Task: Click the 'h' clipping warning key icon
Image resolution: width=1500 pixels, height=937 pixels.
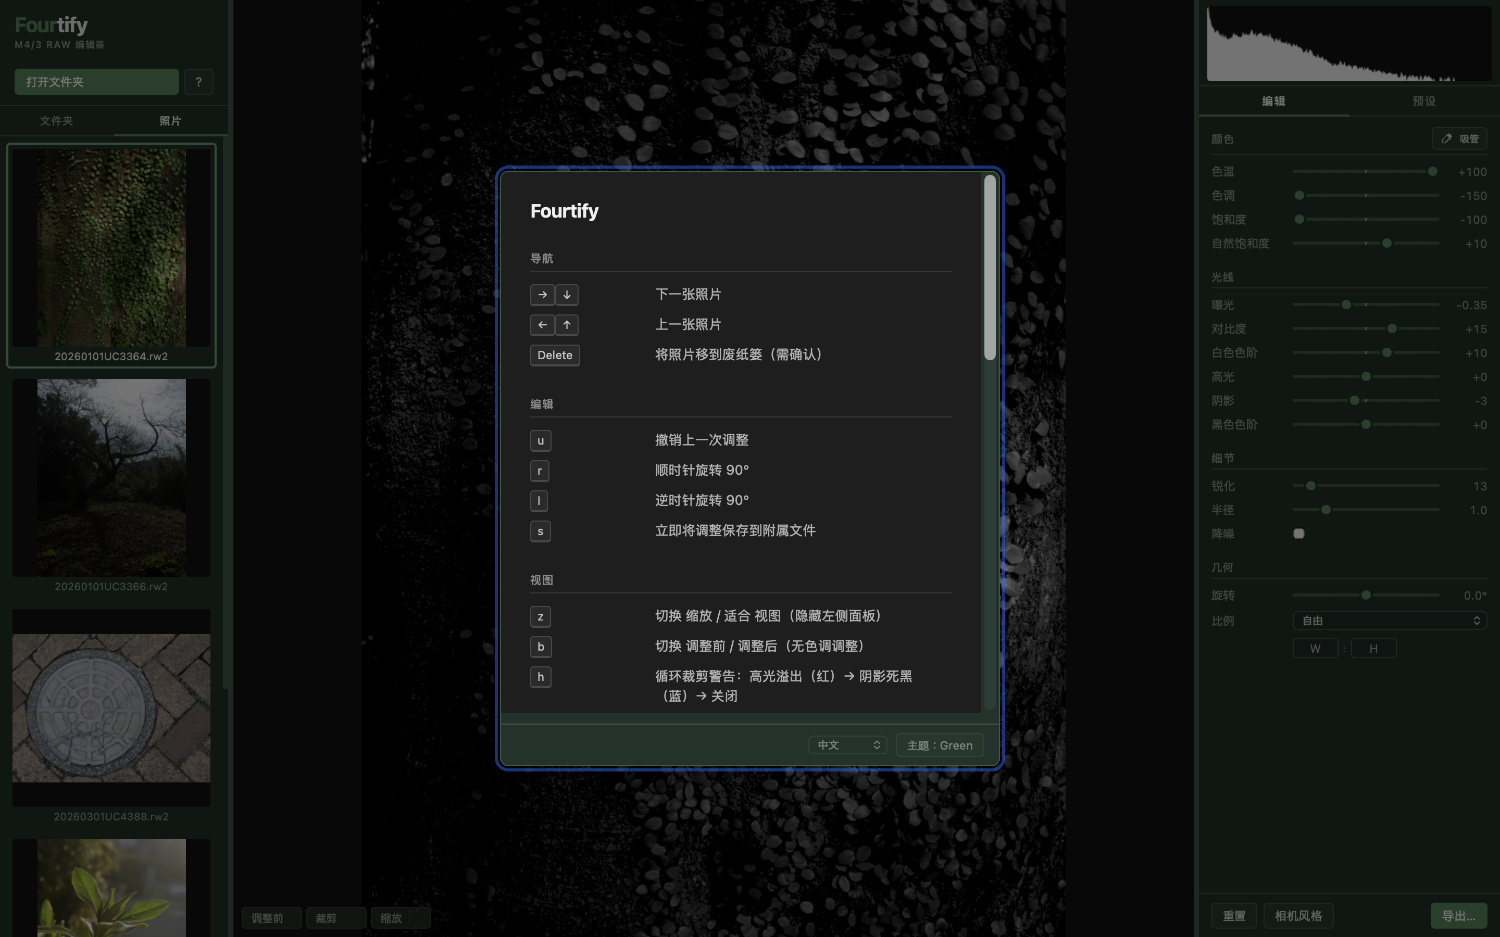Action: coord(540,677)
